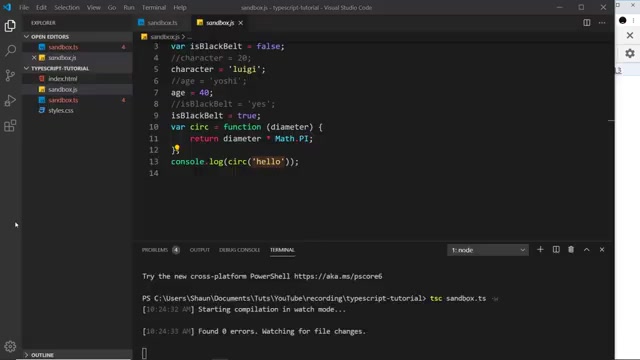Open the editor More Actions menu

coord(602,23)
